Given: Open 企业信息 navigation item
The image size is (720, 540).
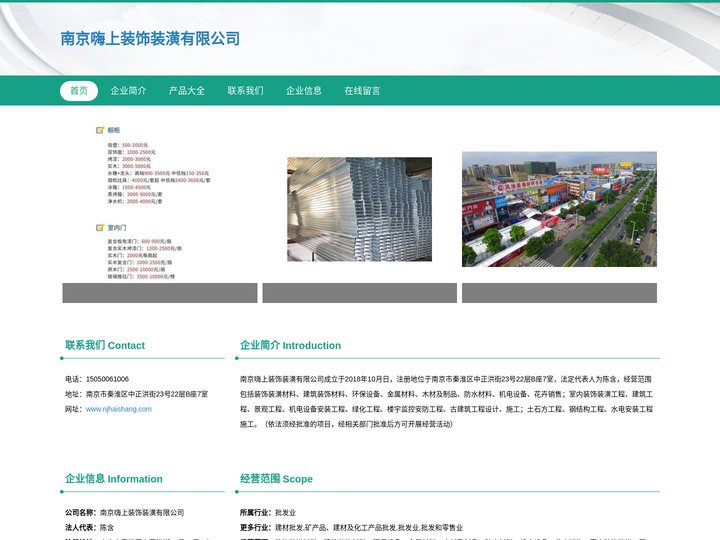Looking at the screenshot, I should click(x=304, y=90).
